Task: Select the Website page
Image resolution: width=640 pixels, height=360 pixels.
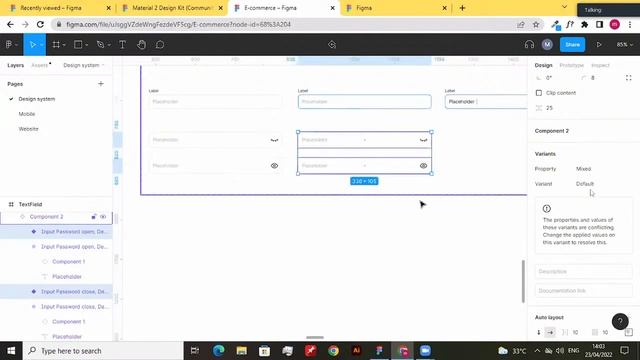Action: click(x=28, y=129)
